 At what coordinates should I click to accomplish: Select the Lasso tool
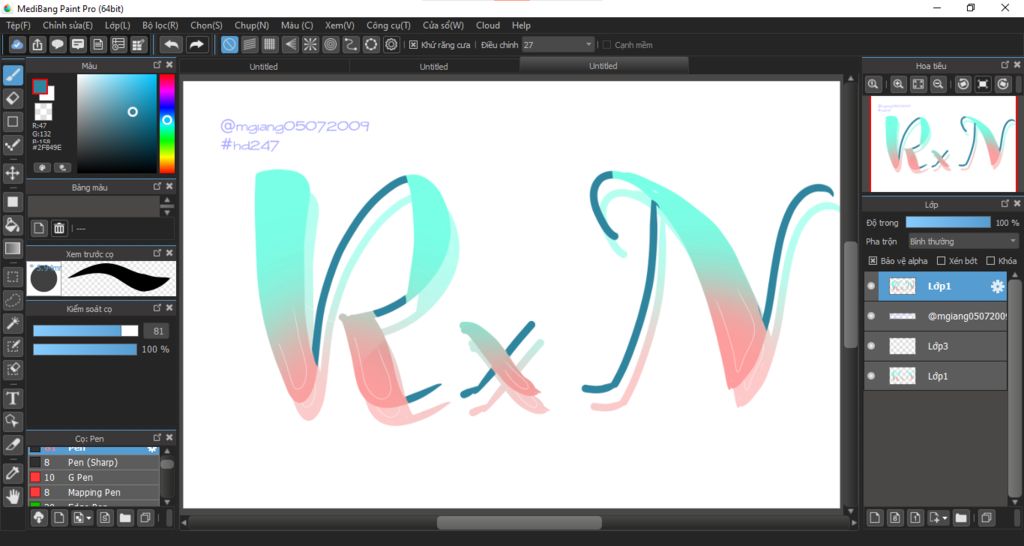pos(12,300)
